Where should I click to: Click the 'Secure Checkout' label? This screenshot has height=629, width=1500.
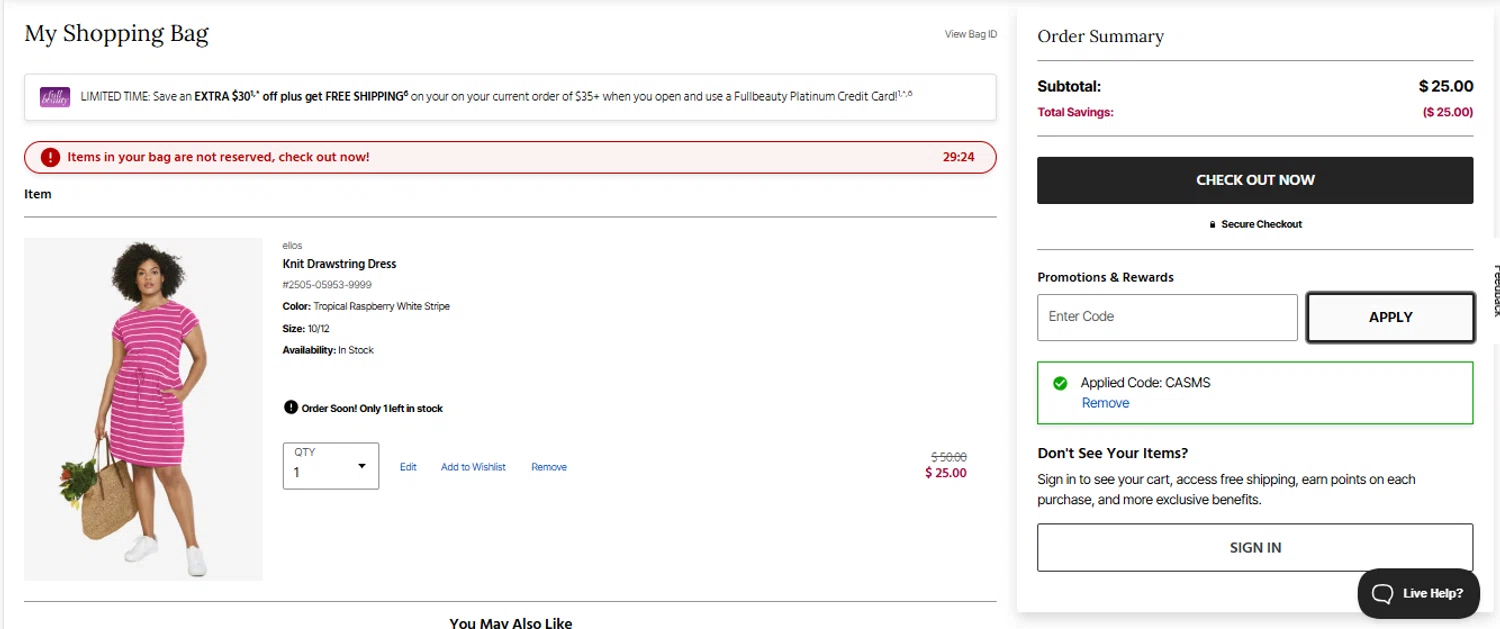tap(1261, 225)
